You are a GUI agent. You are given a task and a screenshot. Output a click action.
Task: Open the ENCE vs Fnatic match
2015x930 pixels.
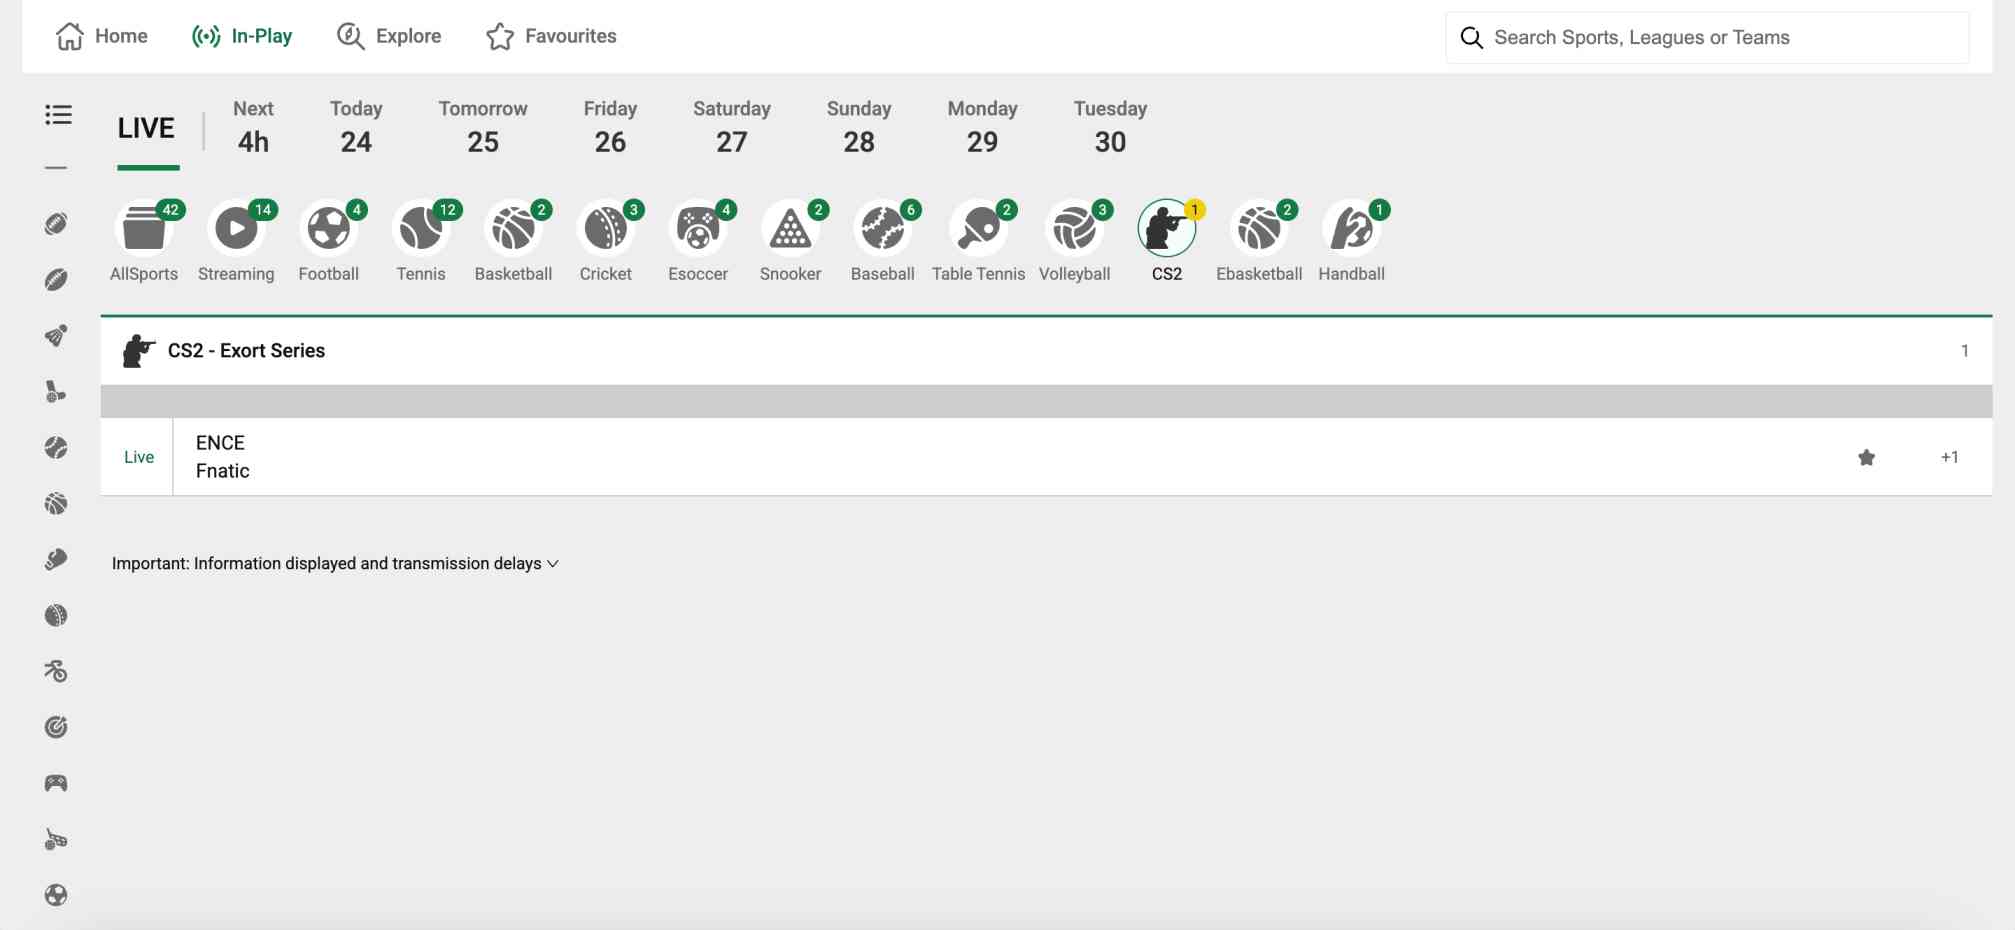point(222,457)
